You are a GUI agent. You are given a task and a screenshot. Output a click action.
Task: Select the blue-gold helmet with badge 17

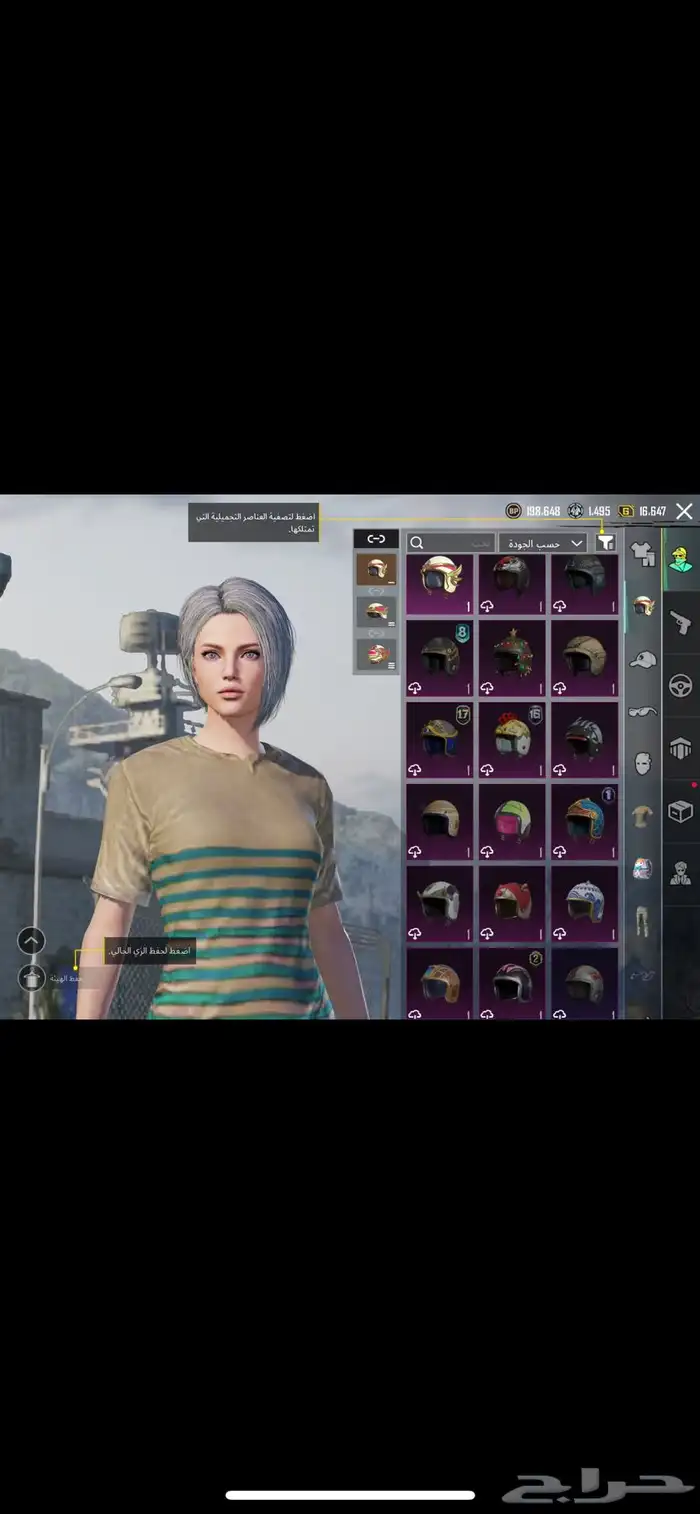[439, 740]
